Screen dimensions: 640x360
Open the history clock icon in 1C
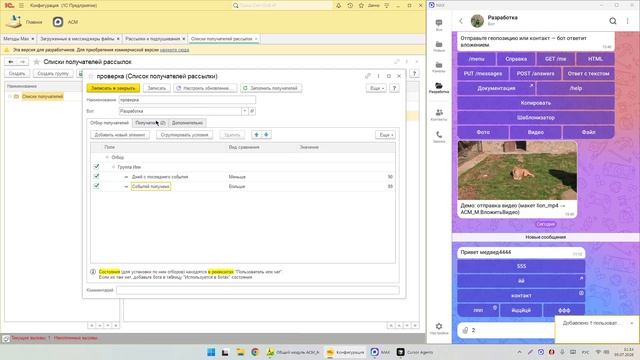pyautogui.click(x=350, y=5)
